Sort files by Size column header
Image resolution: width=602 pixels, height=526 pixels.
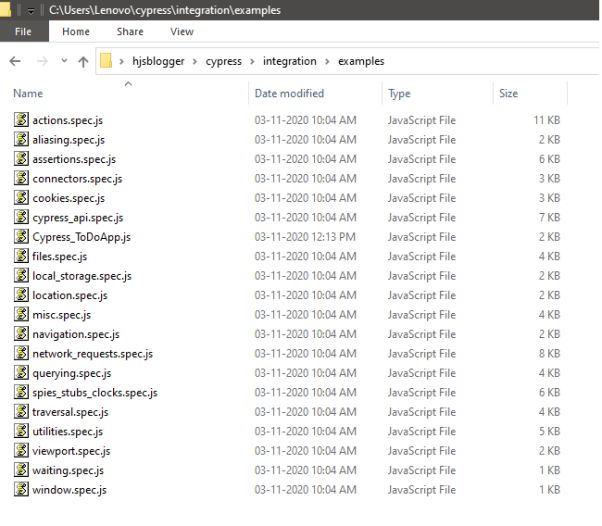tap(508, 93)
